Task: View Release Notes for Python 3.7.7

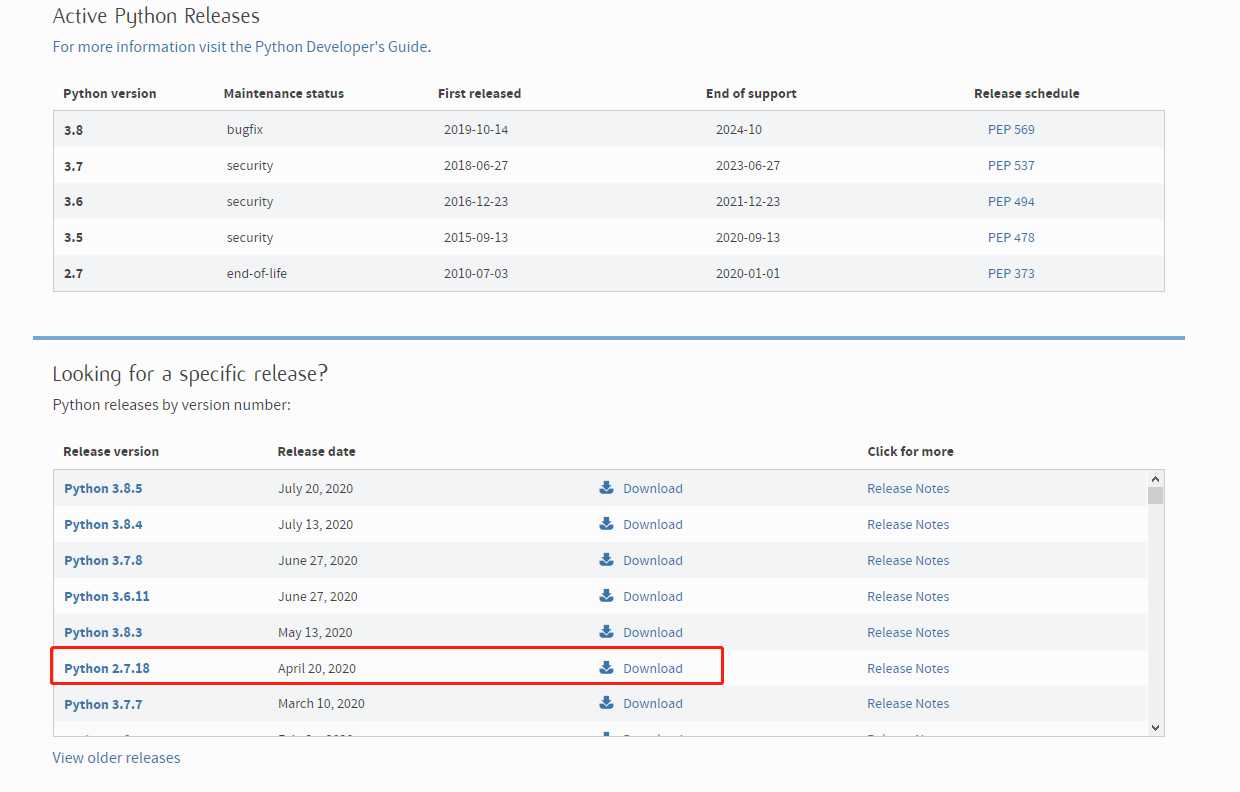Action: coord(908,704)
